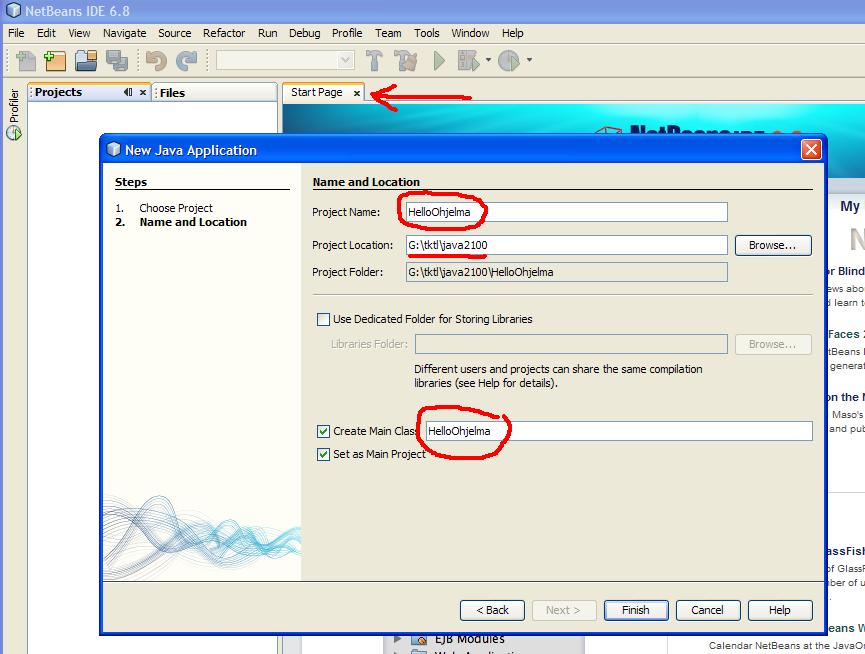This screenshot has height=654, width=865.
Task: Uncheck the Create Main Class checkbox
Action: (323, 431)
